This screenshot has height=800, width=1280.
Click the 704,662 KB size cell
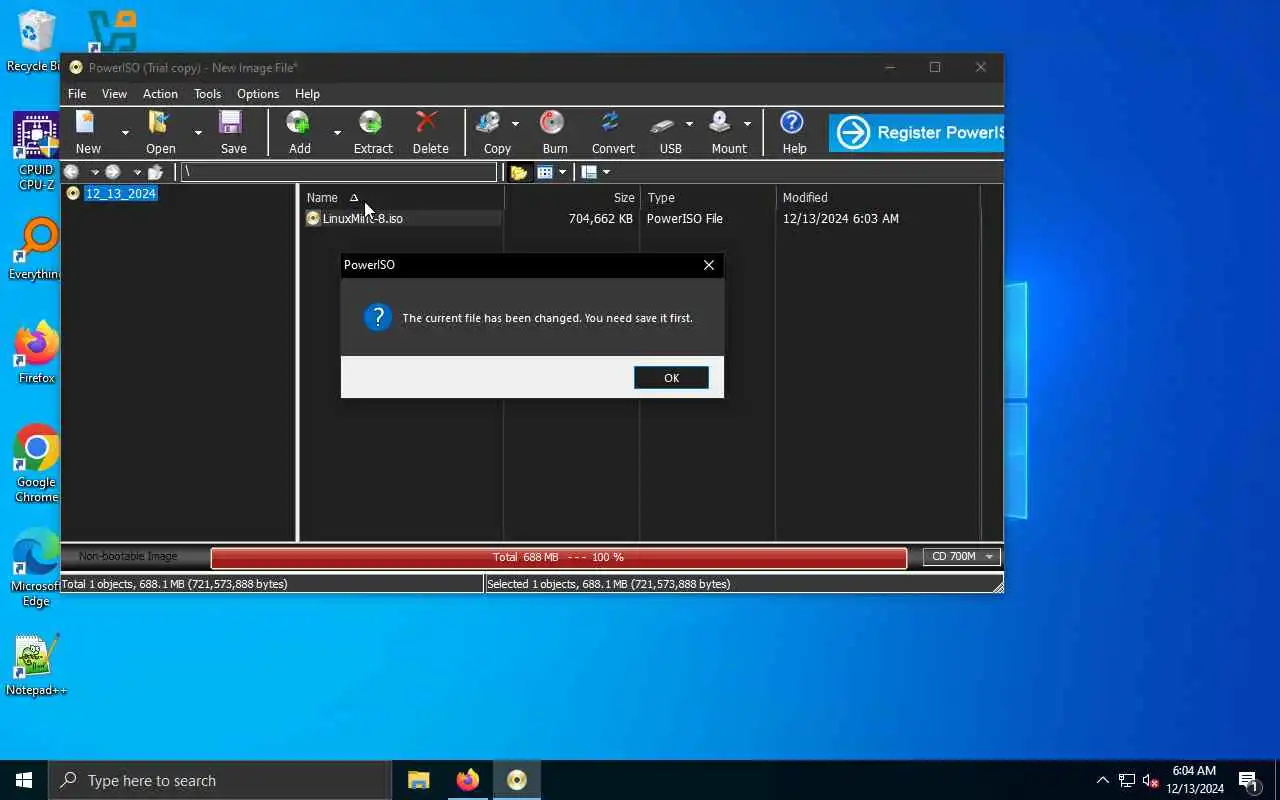600,219
